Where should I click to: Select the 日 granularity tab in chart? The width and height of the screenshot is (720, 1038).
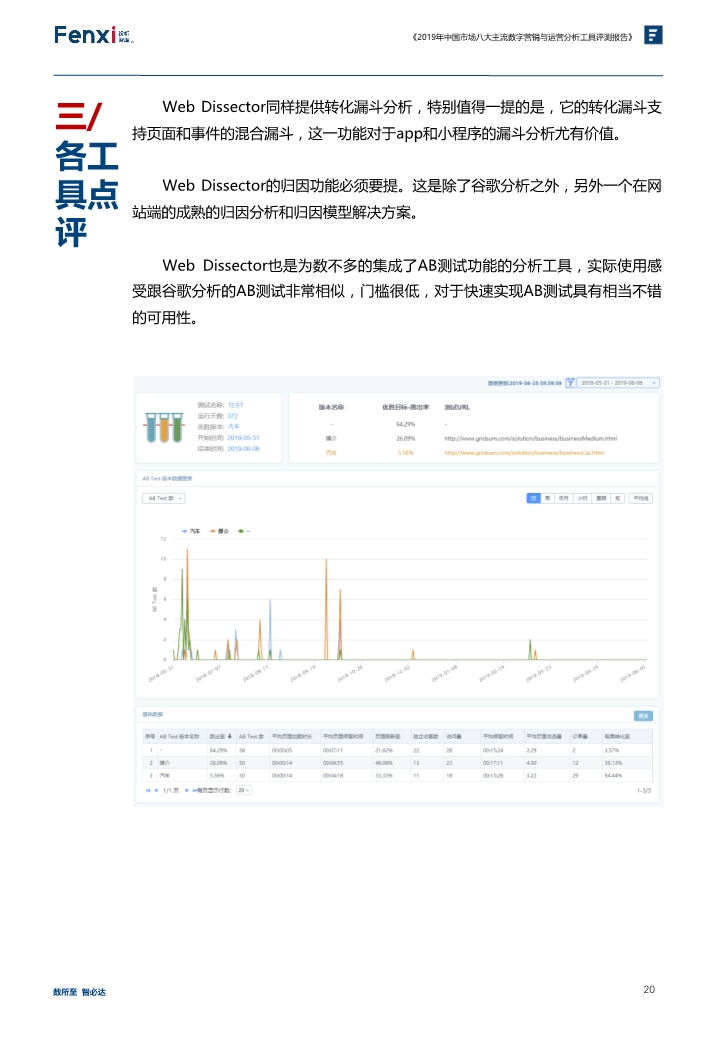point(533,498)
